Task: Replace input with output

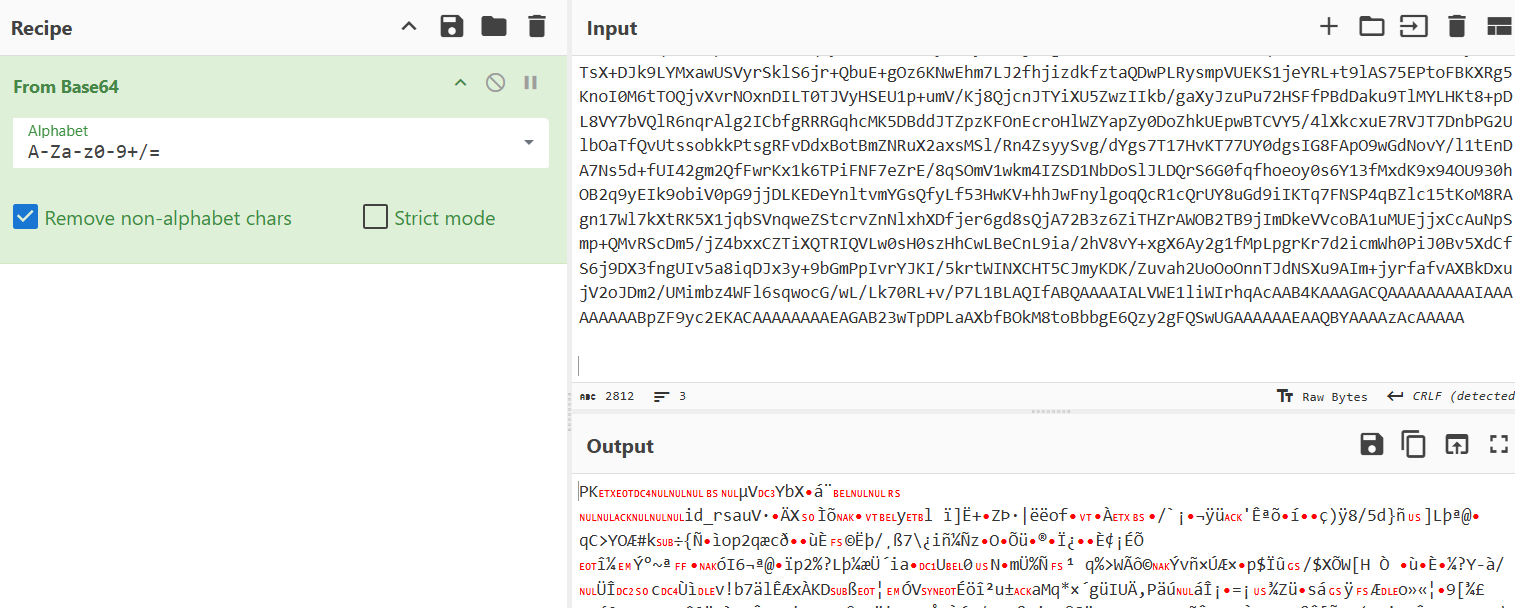Action: 1456,445
